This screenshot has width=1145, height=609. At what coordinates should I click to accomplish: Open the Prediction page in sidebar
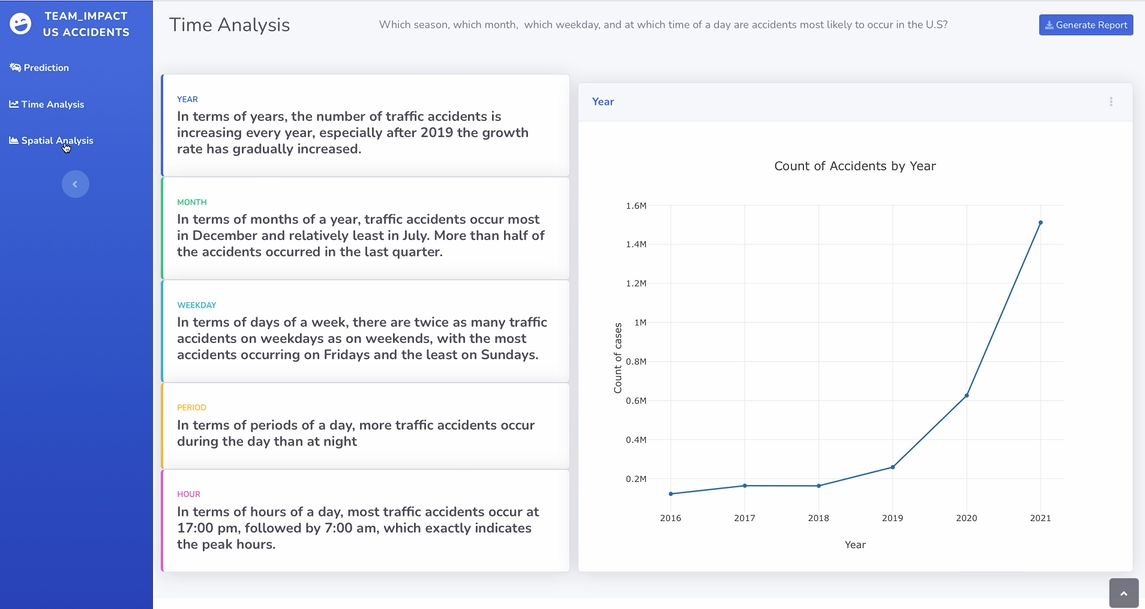click(46, 68)
